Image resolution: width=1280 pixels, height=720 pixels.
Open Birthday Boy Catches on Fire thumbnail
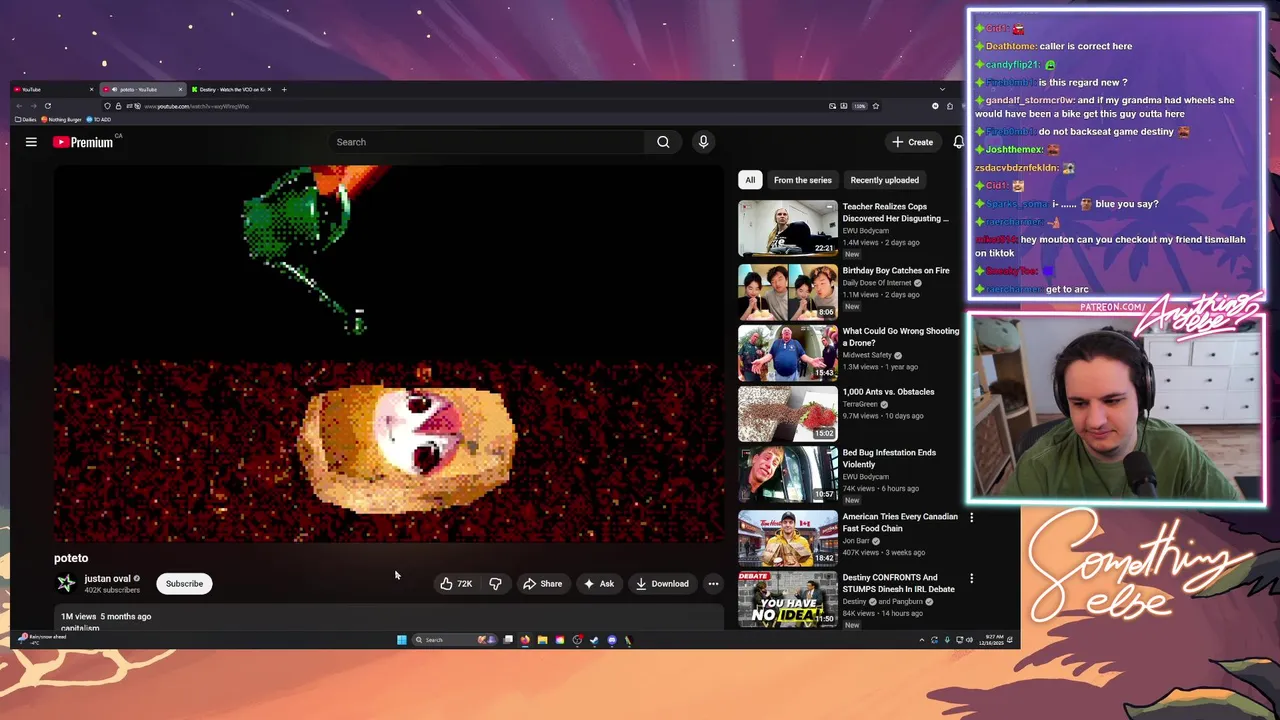tap(788, 293)
